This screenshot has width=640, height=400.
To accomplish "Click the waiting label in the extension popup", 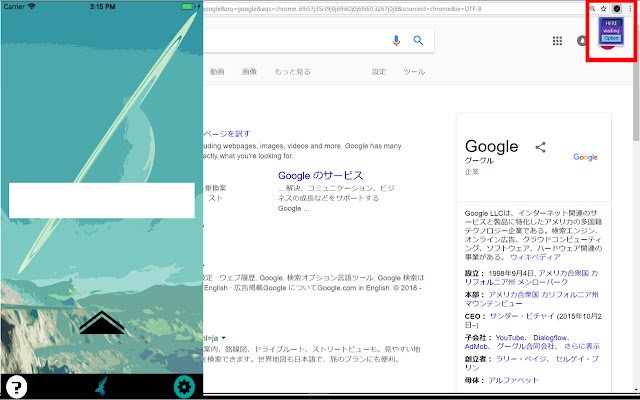I will pyautogui.click(x=611, y=31).
